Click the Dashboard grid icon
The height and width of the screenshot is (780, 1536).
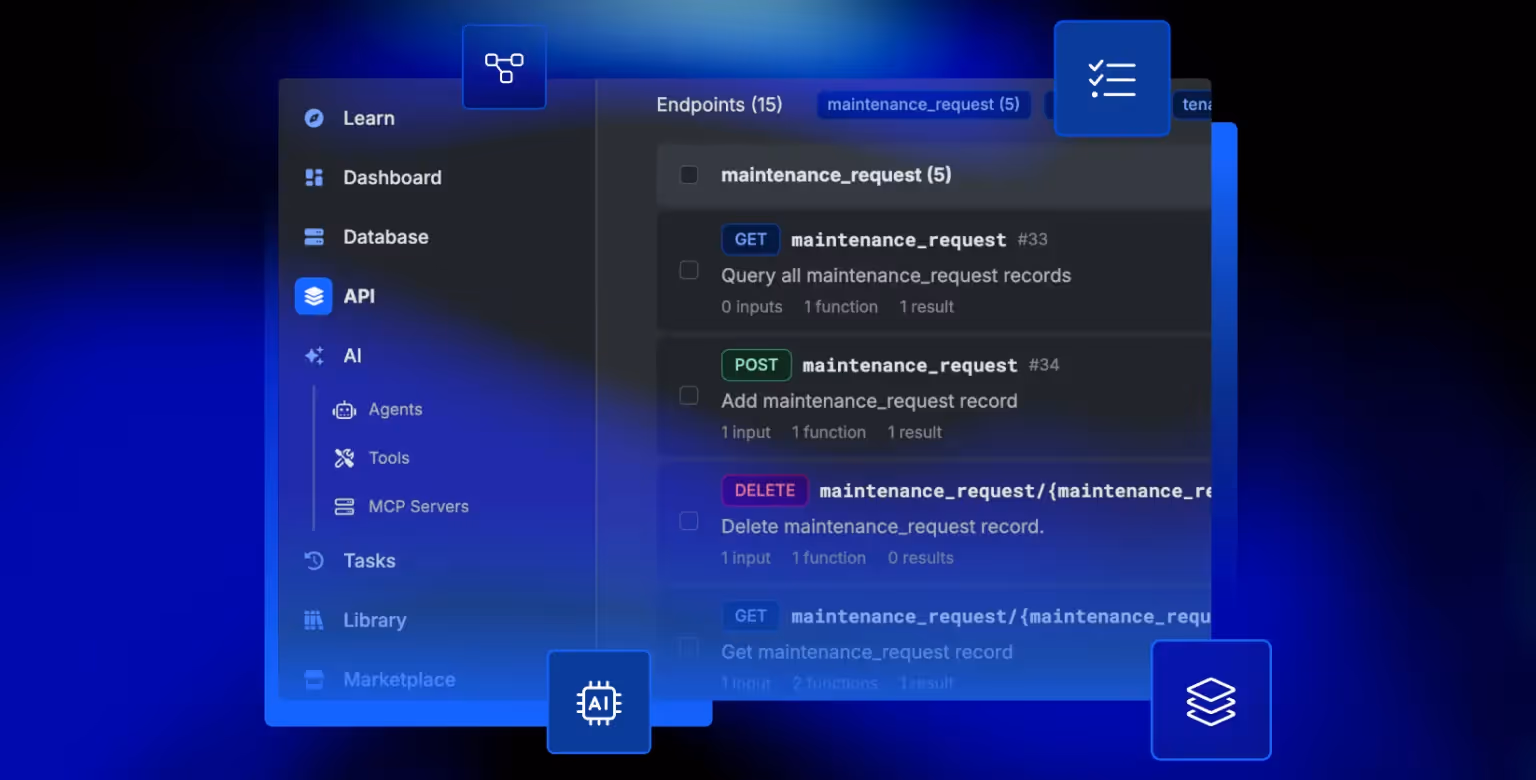pyautogui.click(x=313, y=177)
